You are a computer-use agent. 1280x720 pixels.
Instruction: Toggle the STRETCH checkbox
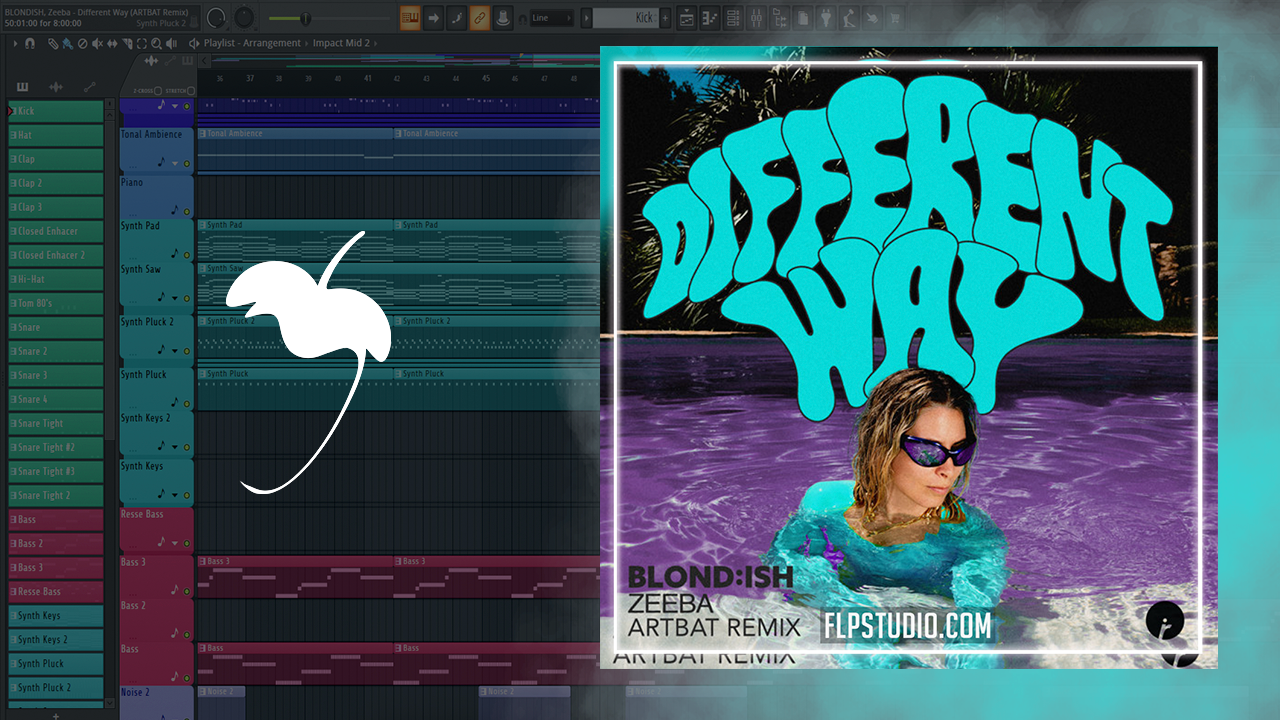(x=192, y=91)
